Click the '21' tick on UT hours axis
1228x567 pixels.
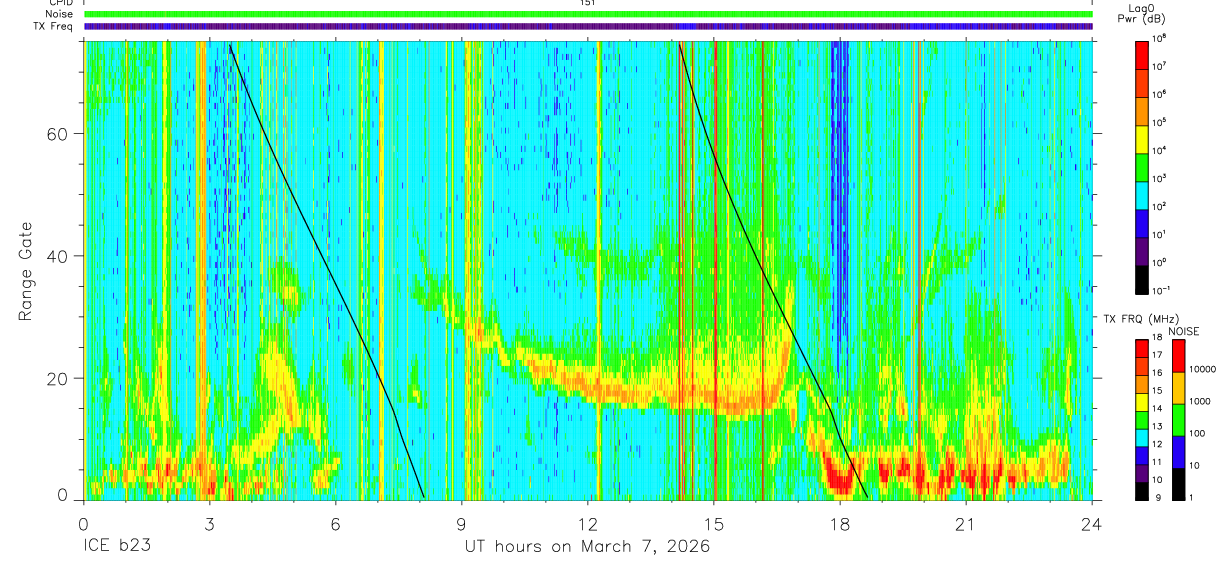tap(966, 523)
